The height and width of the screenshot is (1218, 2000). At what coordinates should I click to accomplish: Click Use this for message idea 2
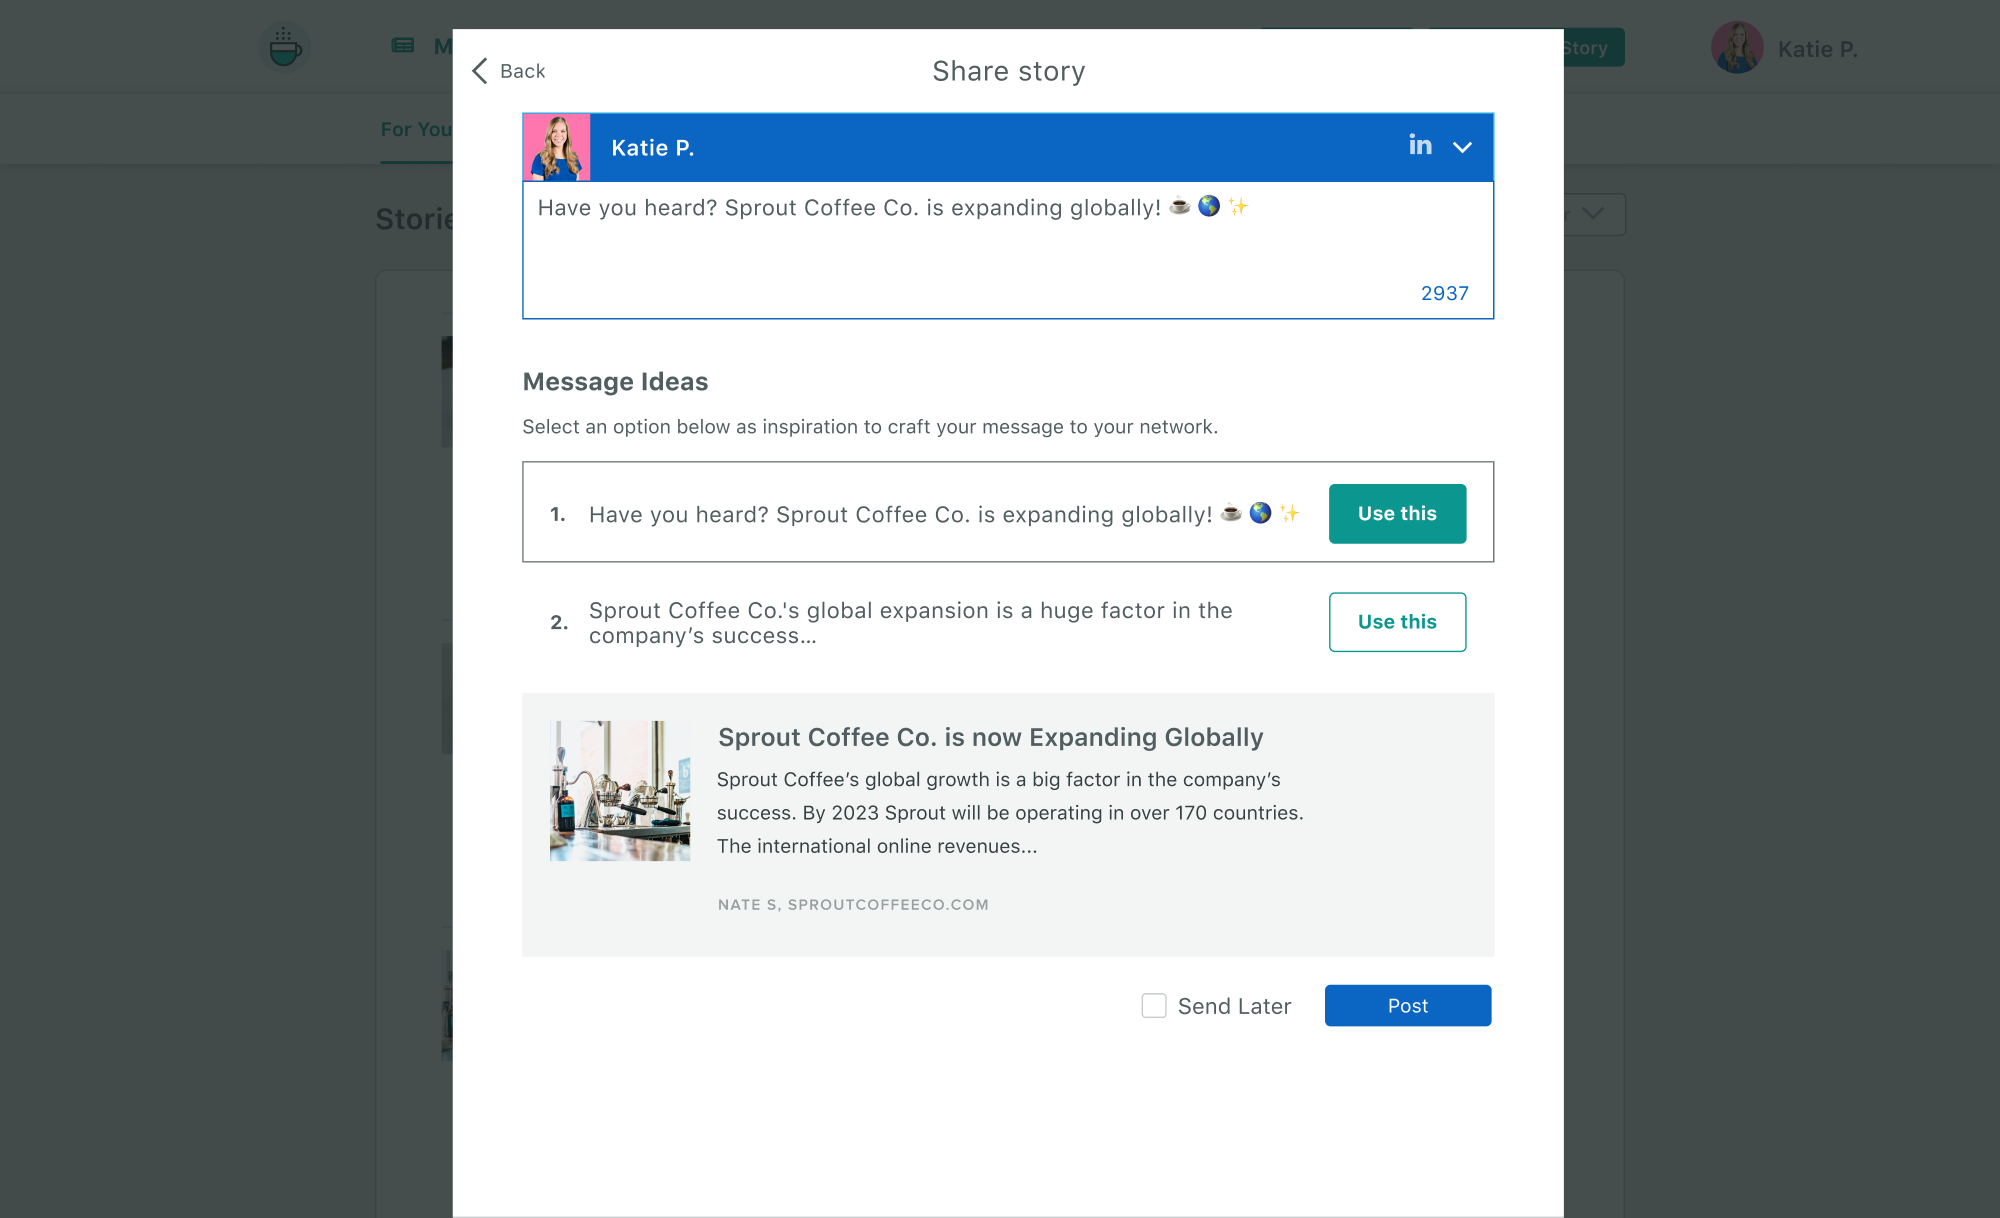point(1397,621)
